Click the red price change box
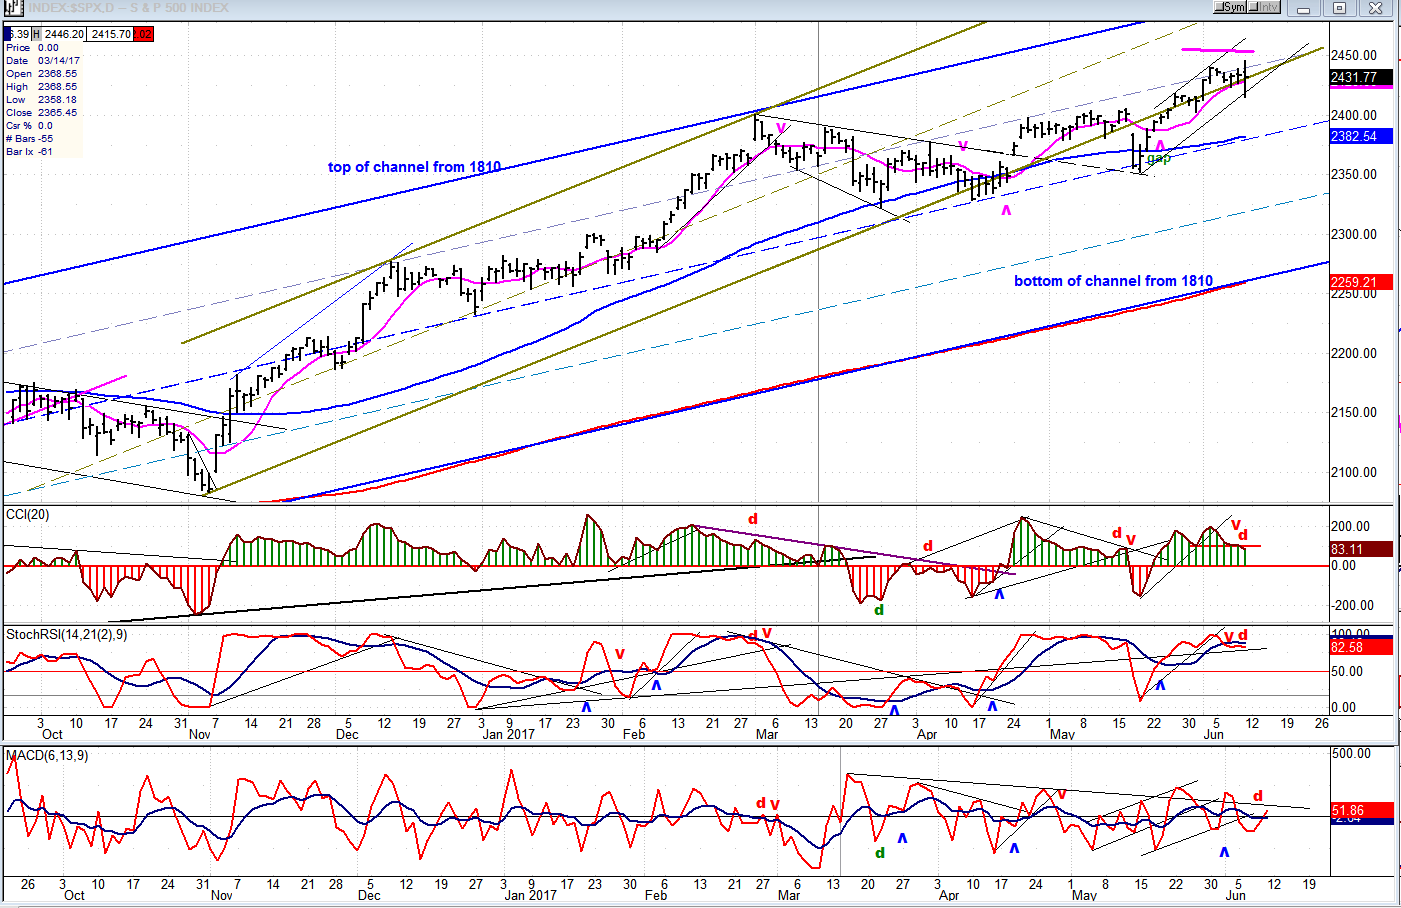The image size is (1401, 908). pos(144,34)
